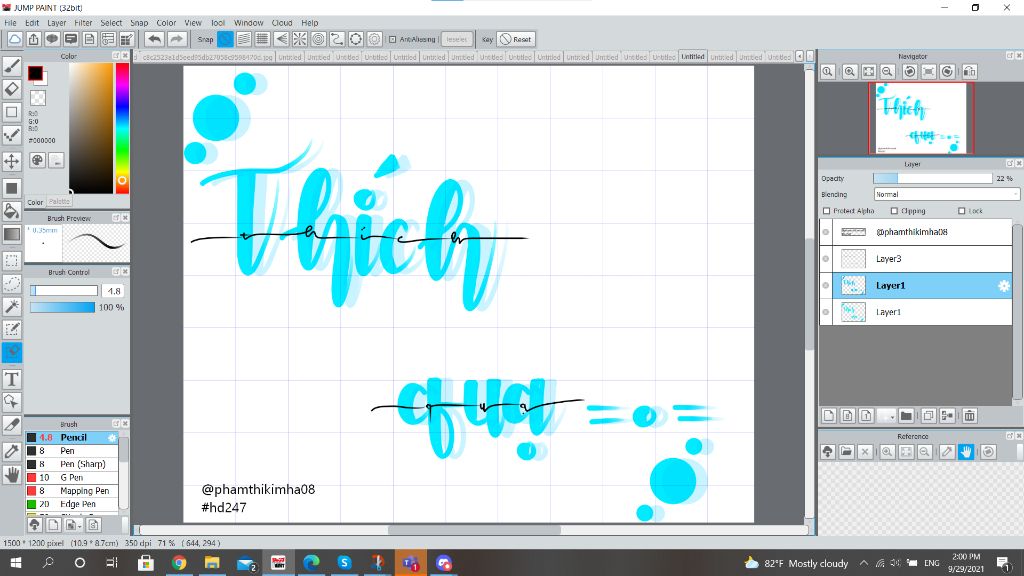Open the Blending mode dropdown
This screenshot has width=1024, height=576.
coord(946,195)
